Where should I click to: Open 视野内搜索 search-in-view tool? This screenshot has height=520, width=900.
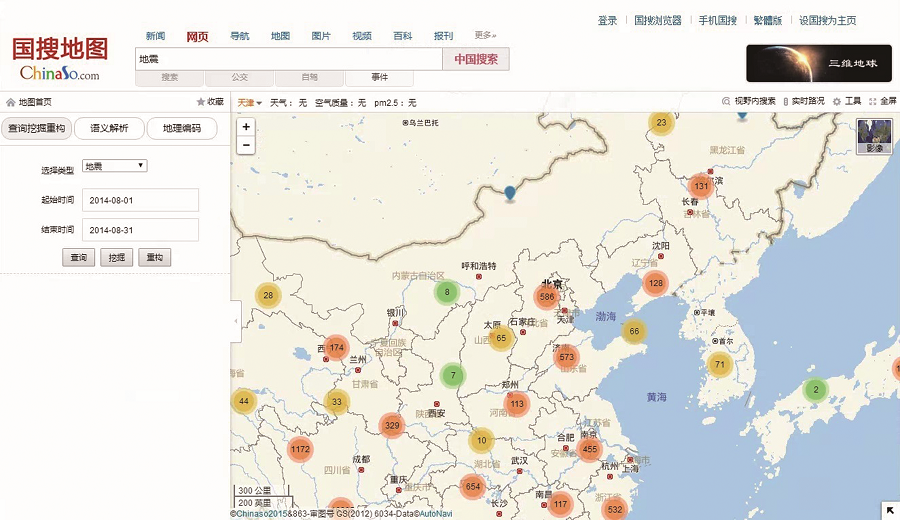point(727,102)
